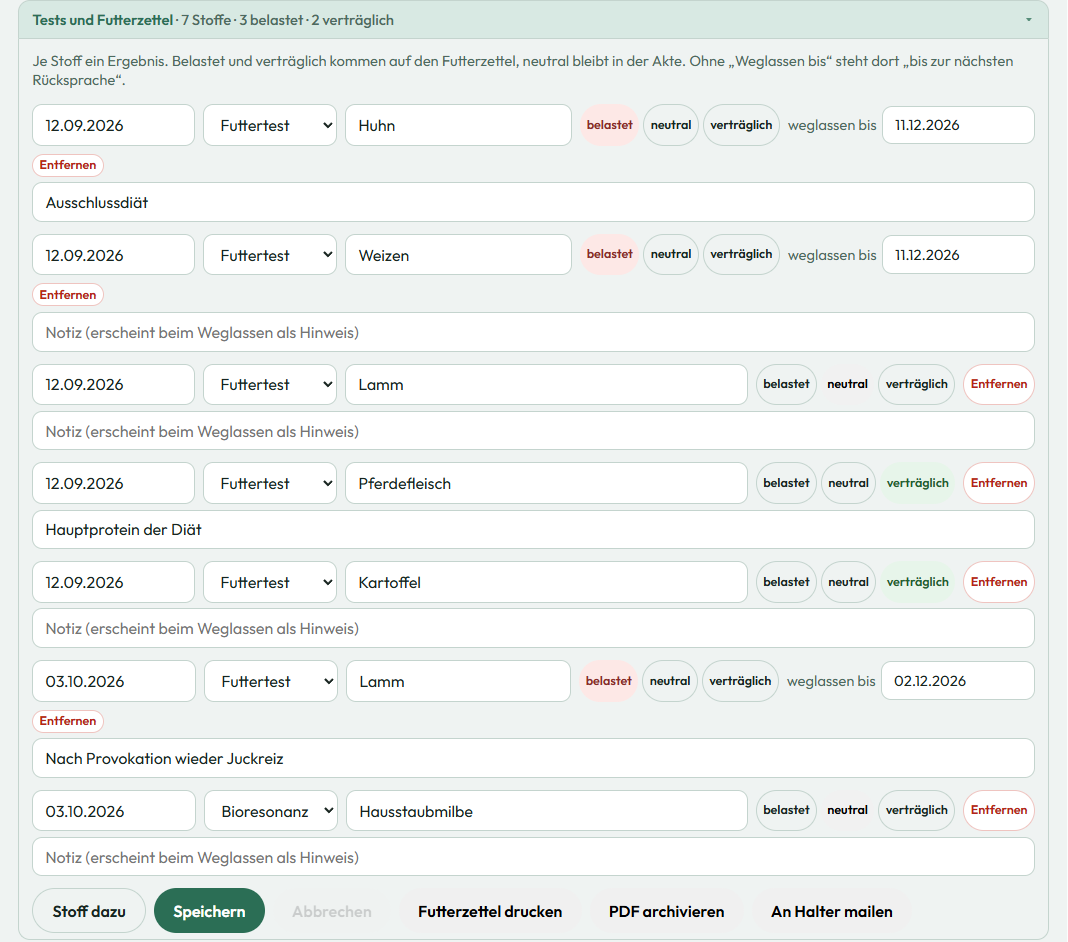Click the Ausschlussdiät note field
Screen dimensions: 1068x942
pos(533,202)
